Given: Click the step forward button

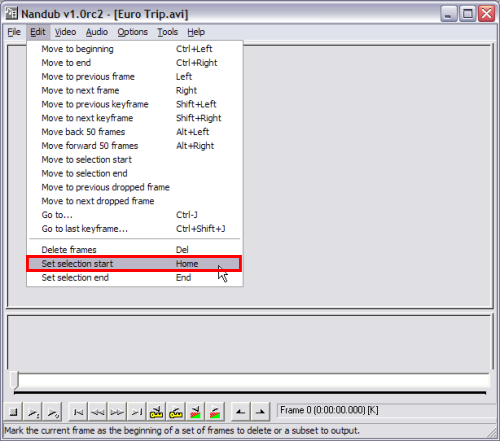Looking at the screenshot, I should [x=117, y=412].
